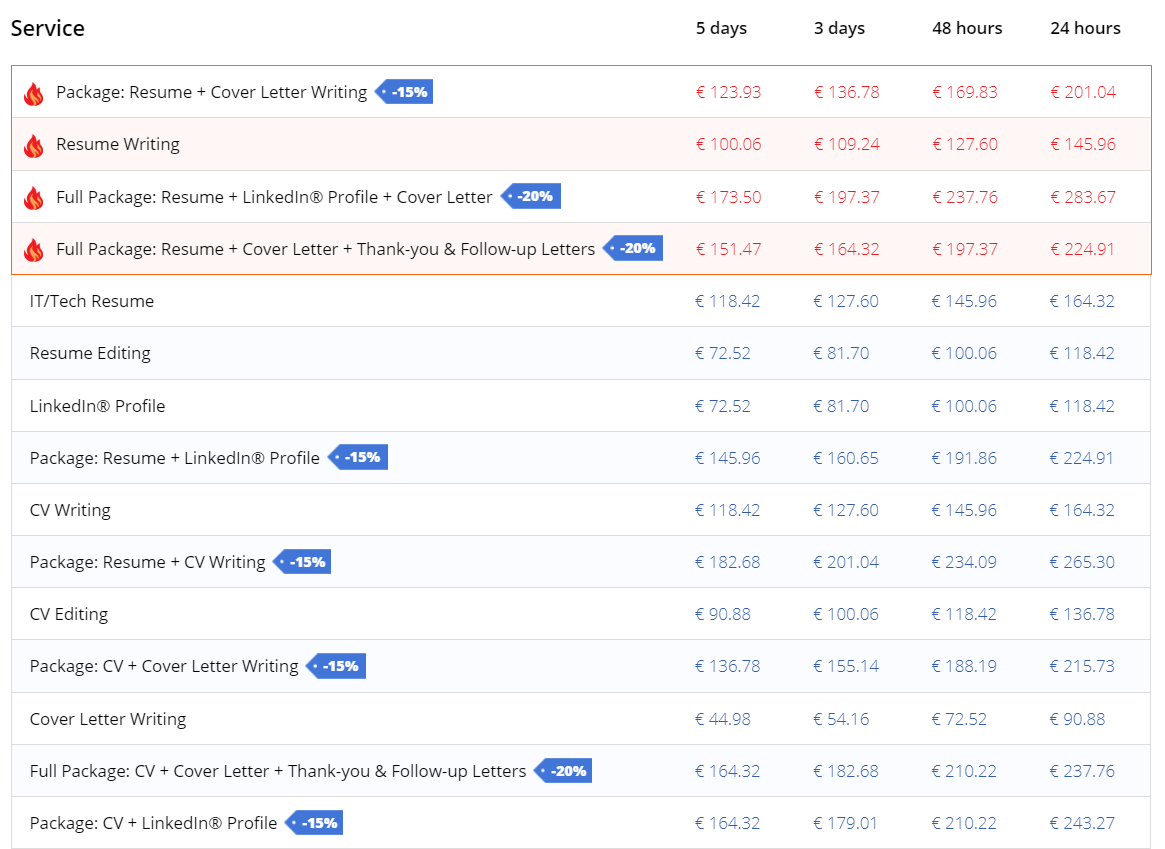Choose € 201.04 24-hour price for Resume + Cover Letter package

tap(1083, 92)
